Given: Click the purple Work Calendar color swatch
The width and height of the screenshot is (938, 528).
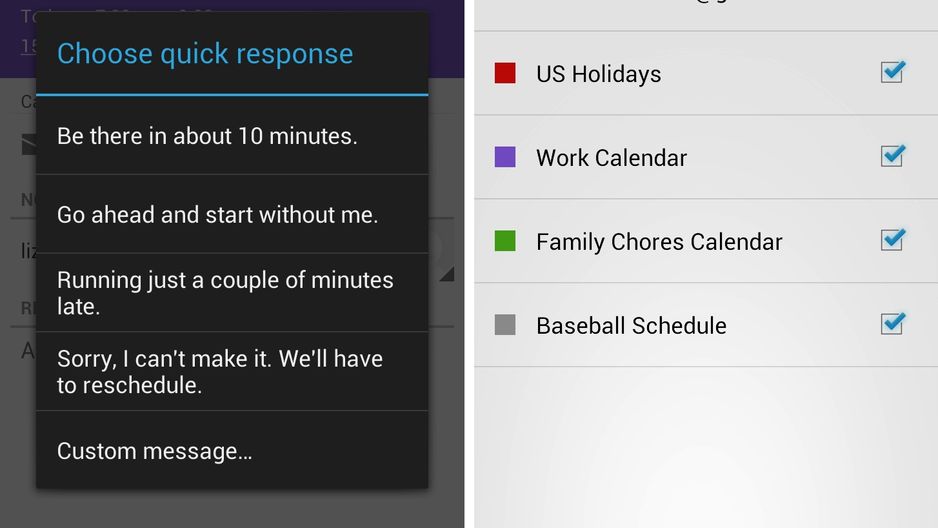Looking at the screenshot, I should [505, 157].
